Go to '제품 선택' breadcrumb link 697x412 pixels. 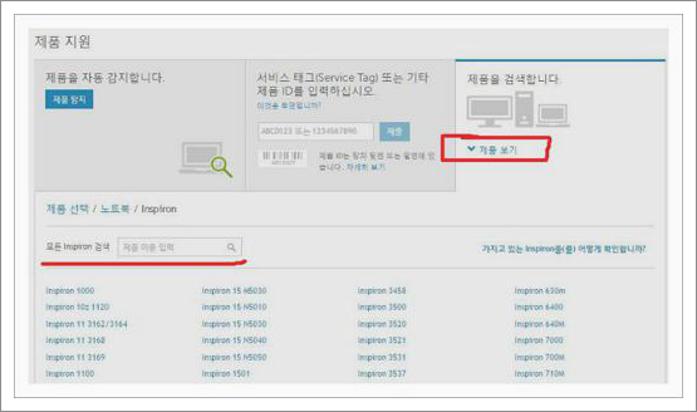click(x=68, y=209)
